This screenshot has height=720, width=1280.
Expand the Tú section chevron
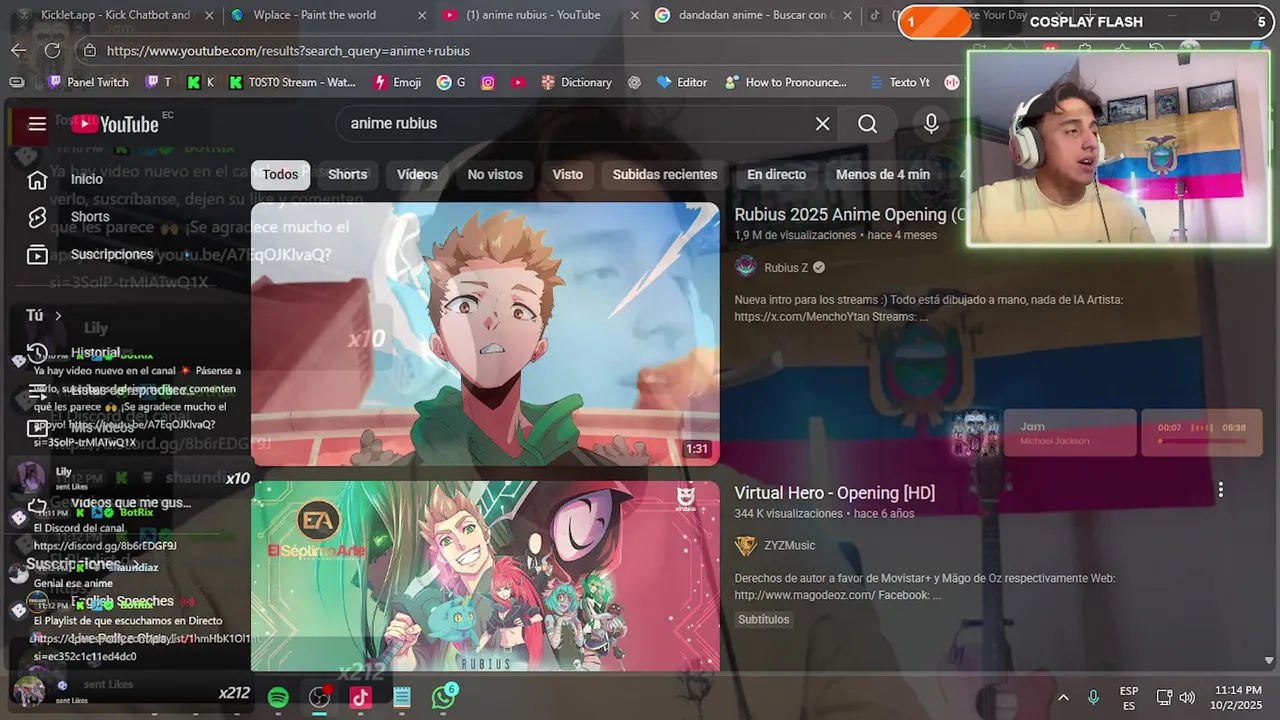58,316
